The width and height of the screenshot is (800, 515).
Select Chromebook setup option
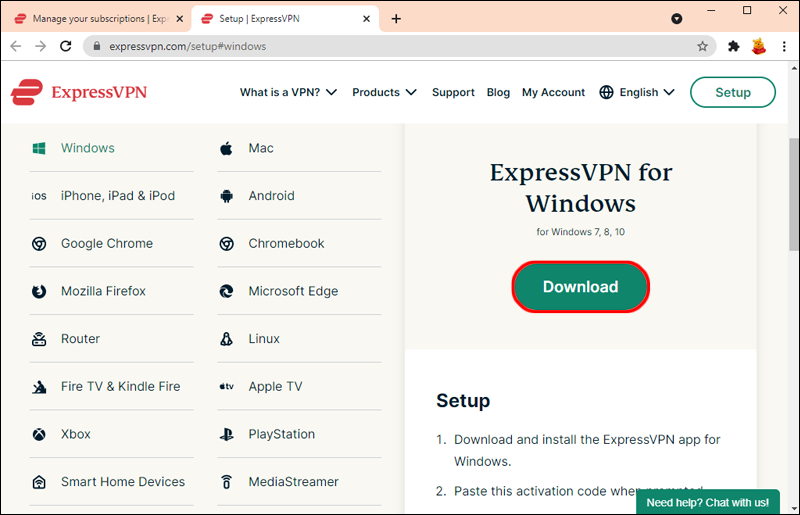click(286, 243)
